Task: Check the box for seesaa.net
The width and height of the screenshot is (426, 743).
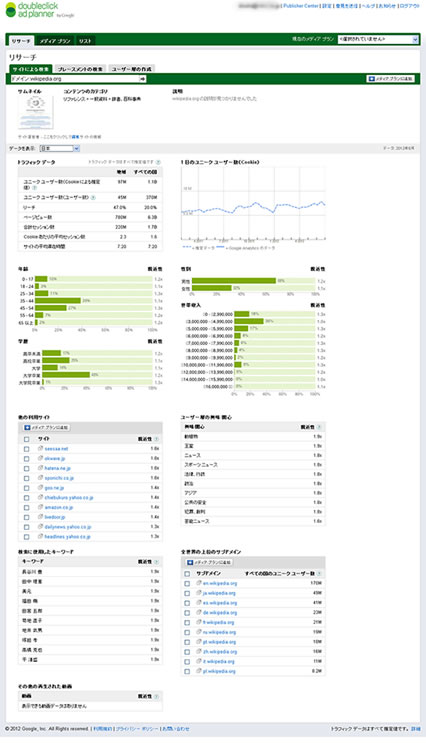Action: coord(27,449)
